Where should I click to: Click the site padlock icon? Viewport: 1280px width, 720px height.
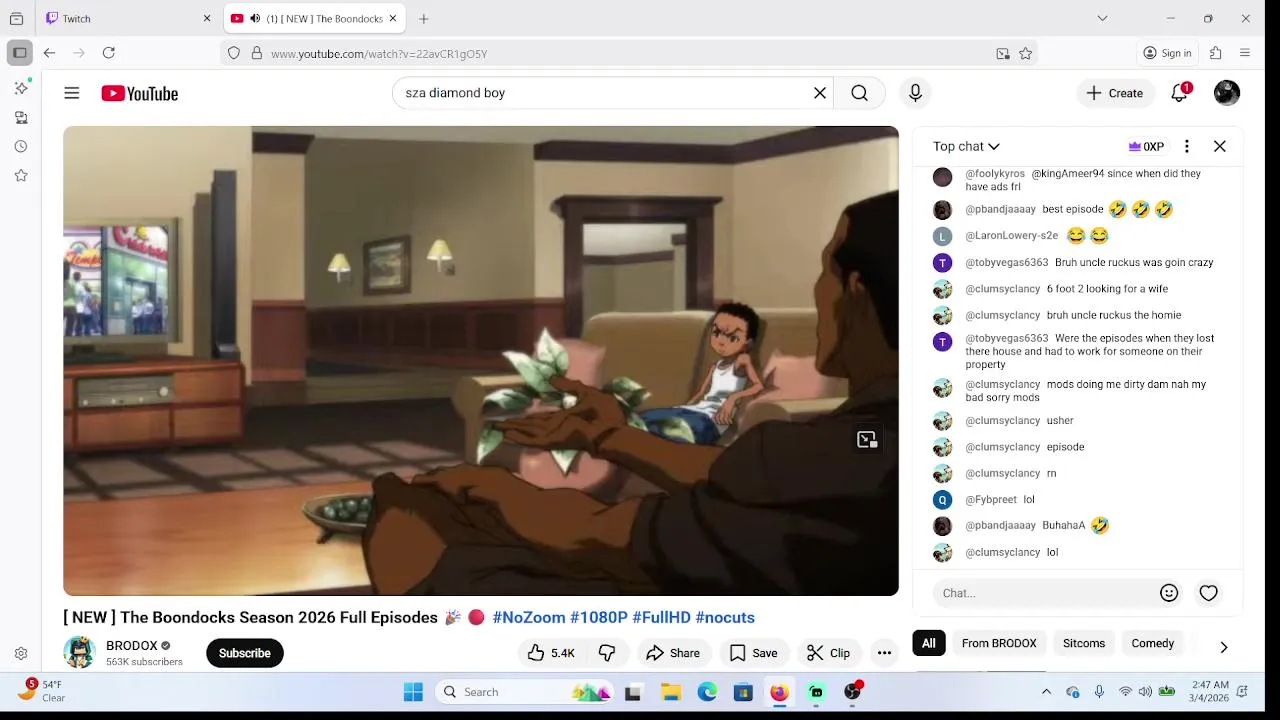pos(257,54)
